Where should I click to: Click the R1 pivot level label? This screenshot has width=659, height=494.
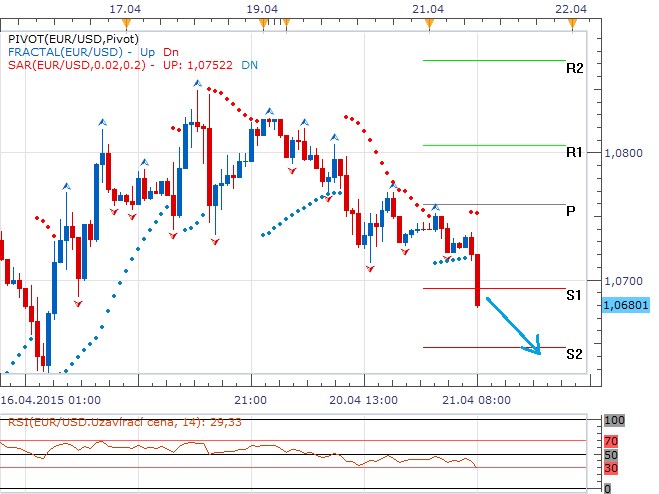(x=574, y=153)
